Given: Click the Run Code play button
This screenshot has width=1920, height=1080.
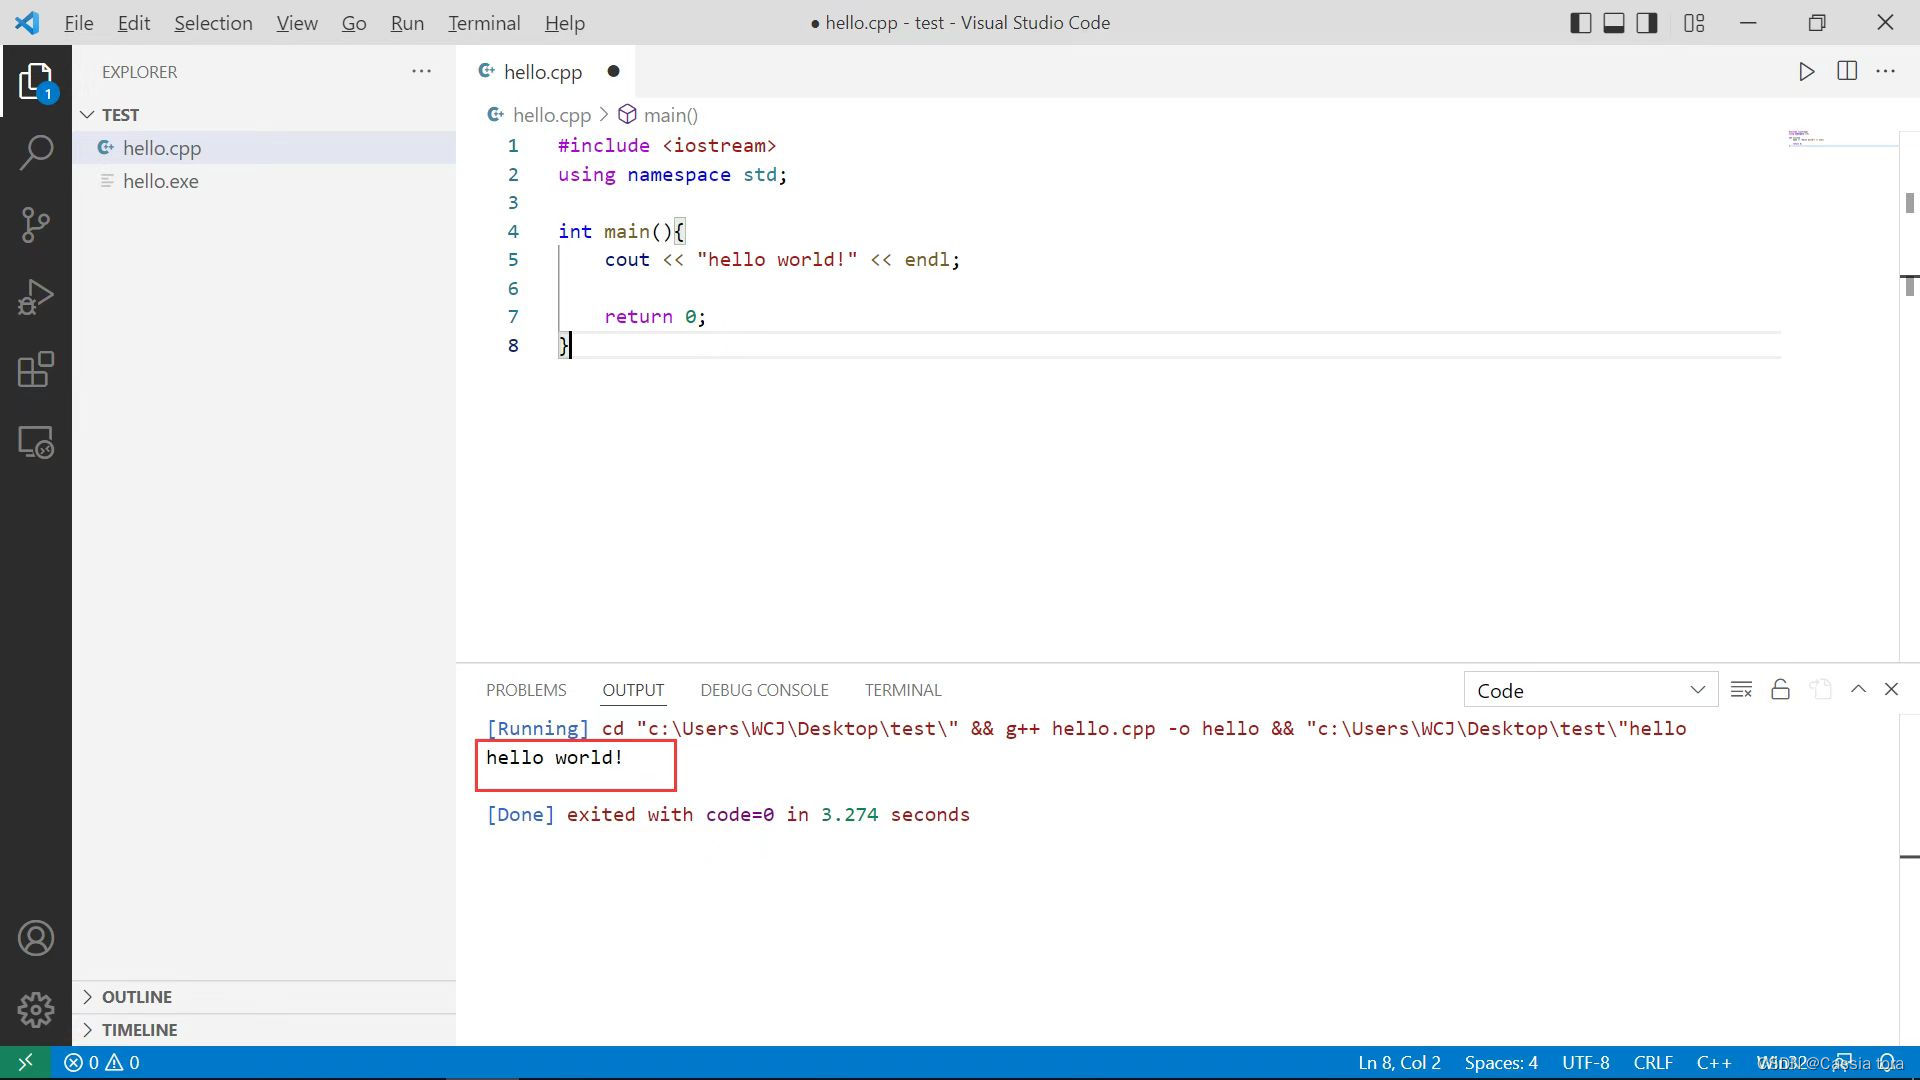Looking at the screenshot, I should [1806, 72].
